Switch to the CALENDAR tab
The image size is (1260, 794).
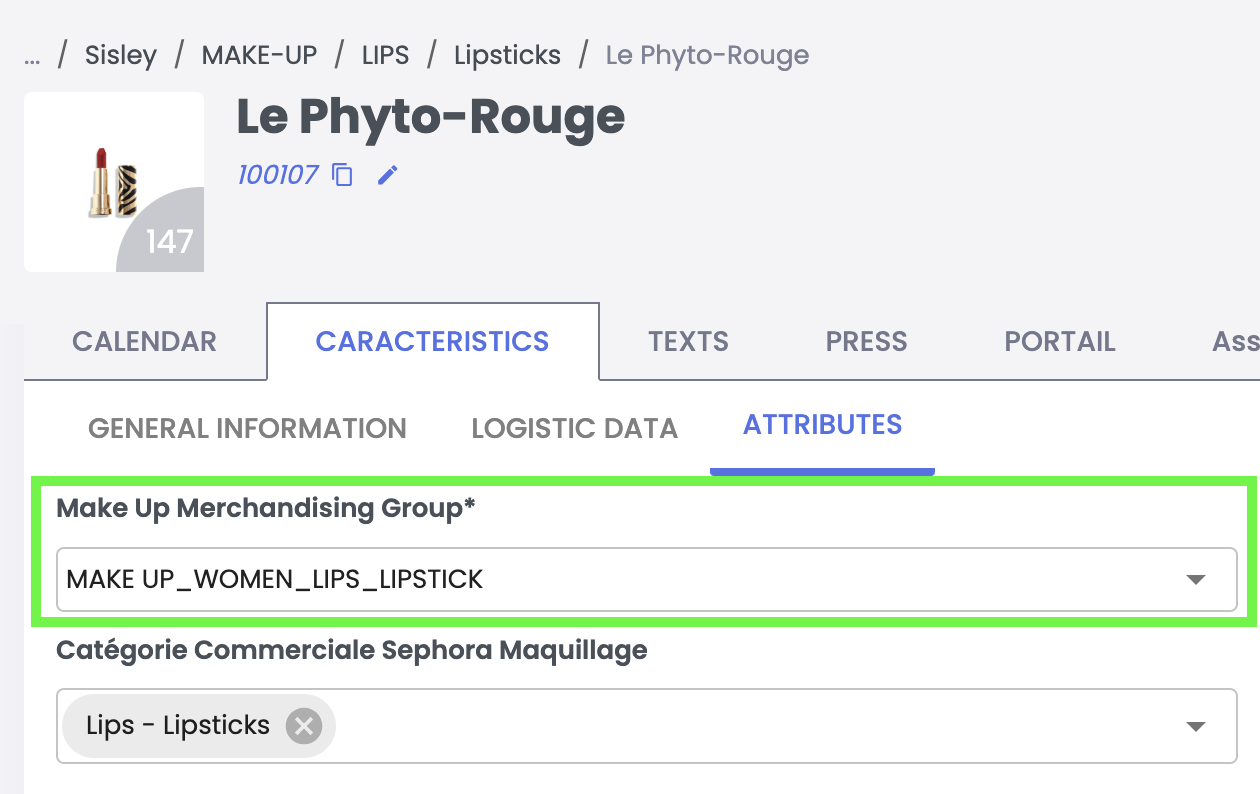click(x=144, y=342)
